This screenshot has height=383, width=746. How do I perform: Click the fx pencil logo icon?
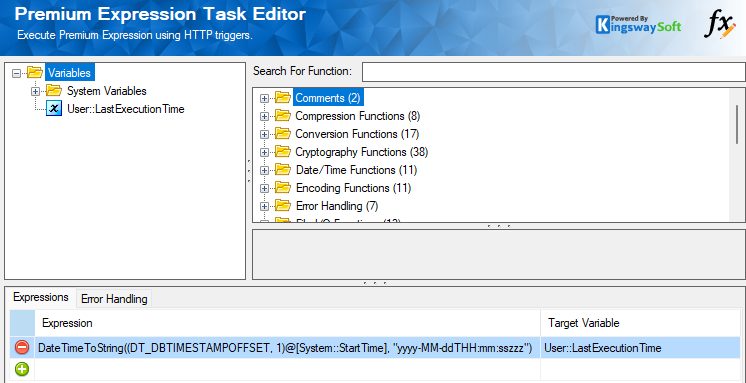[719, 25]
